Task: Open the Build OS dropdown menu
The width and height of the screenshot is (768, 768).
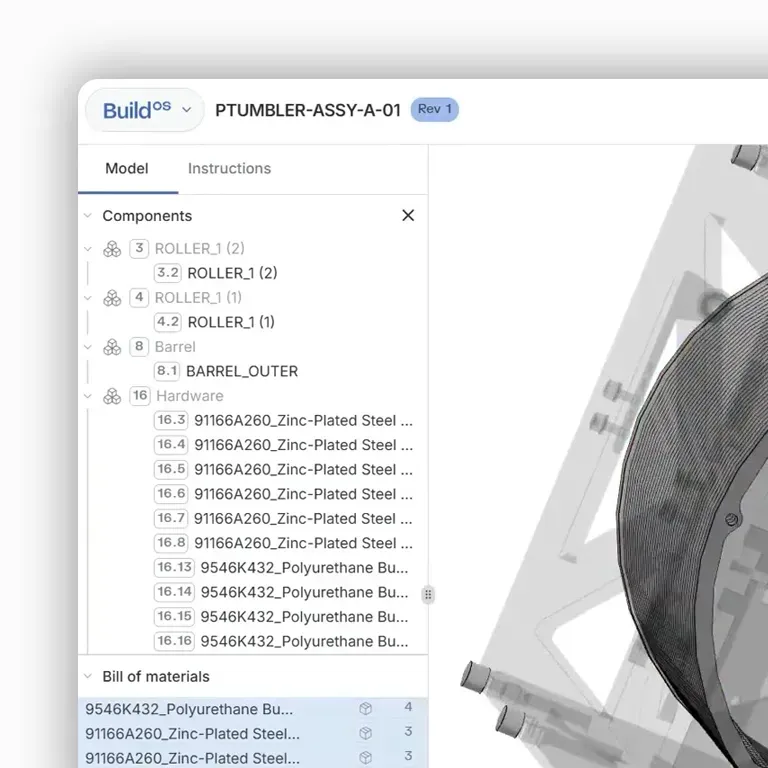Action: 145,110
